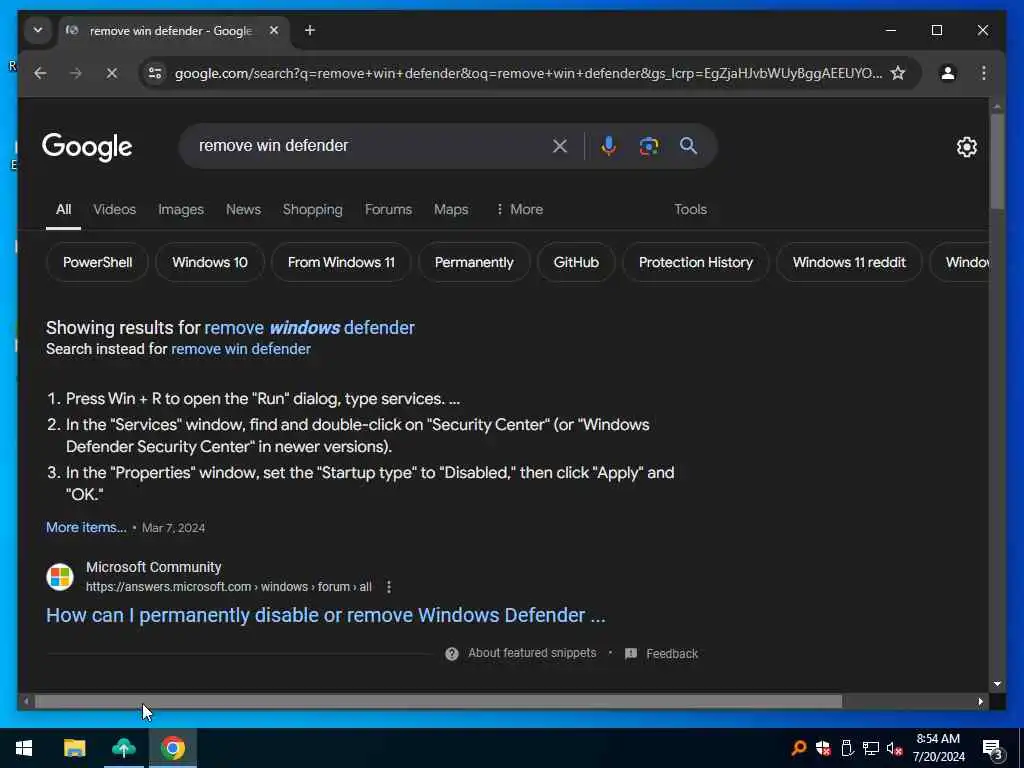Clear the Google search box
This screenshot has height=768, width=1024.
pyautogui.click(x=560, y=146)
